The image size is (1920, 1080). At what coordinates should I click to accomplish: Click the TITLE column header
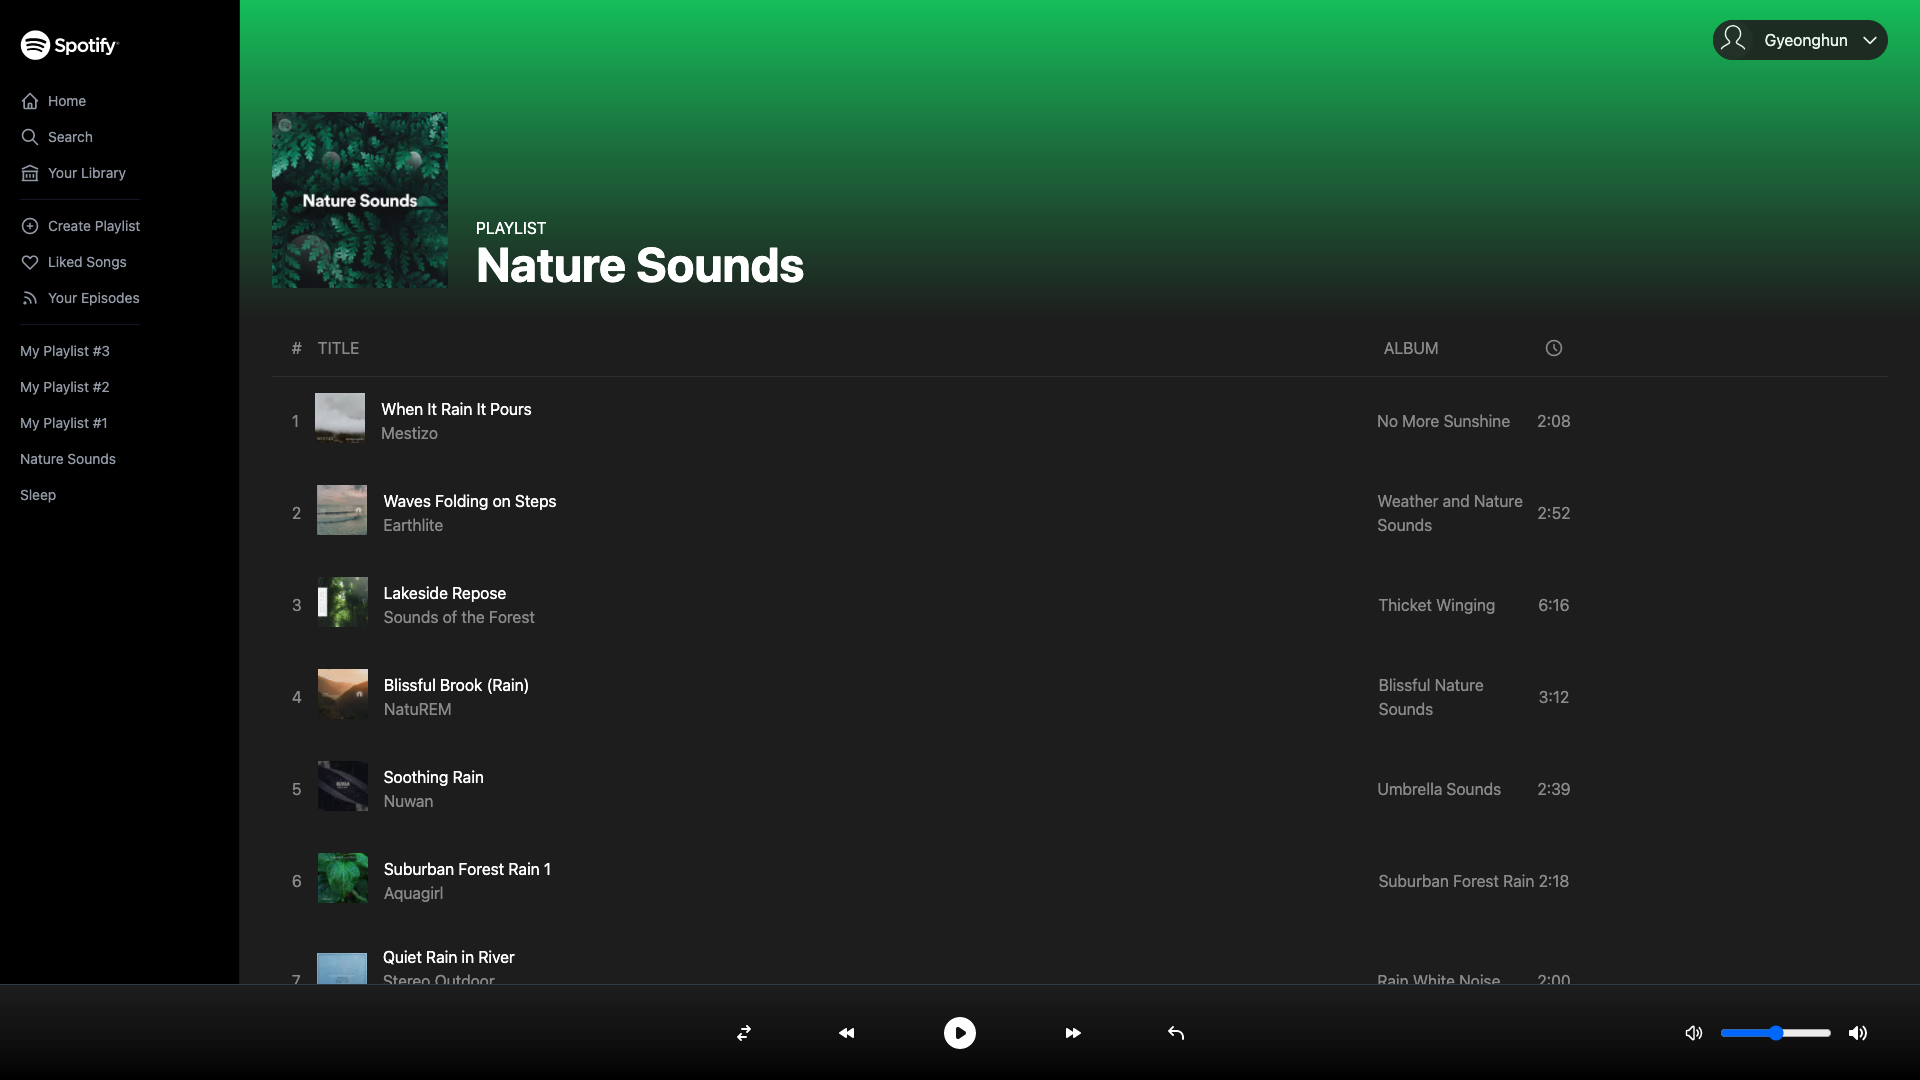pos(338,348)
